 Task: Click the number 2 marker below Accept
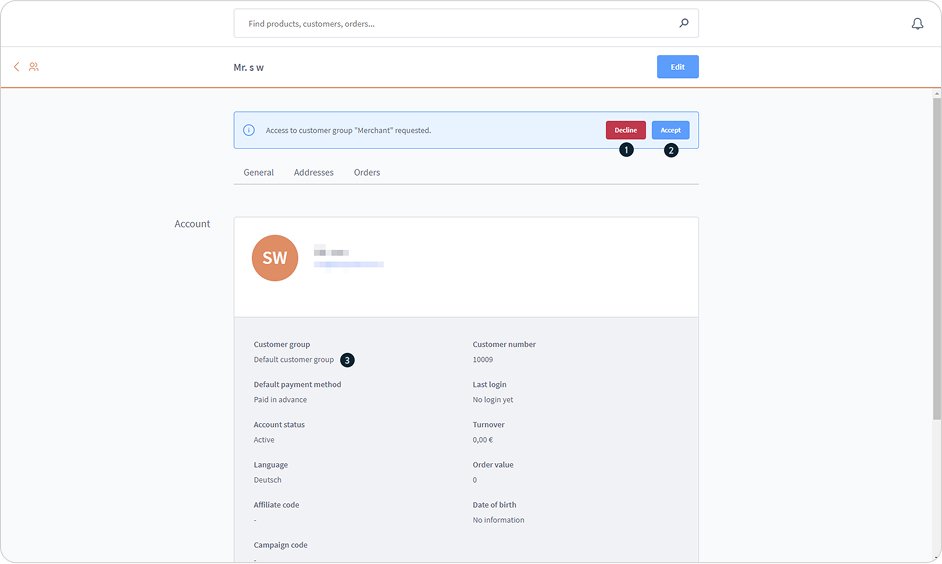[671, 150]
